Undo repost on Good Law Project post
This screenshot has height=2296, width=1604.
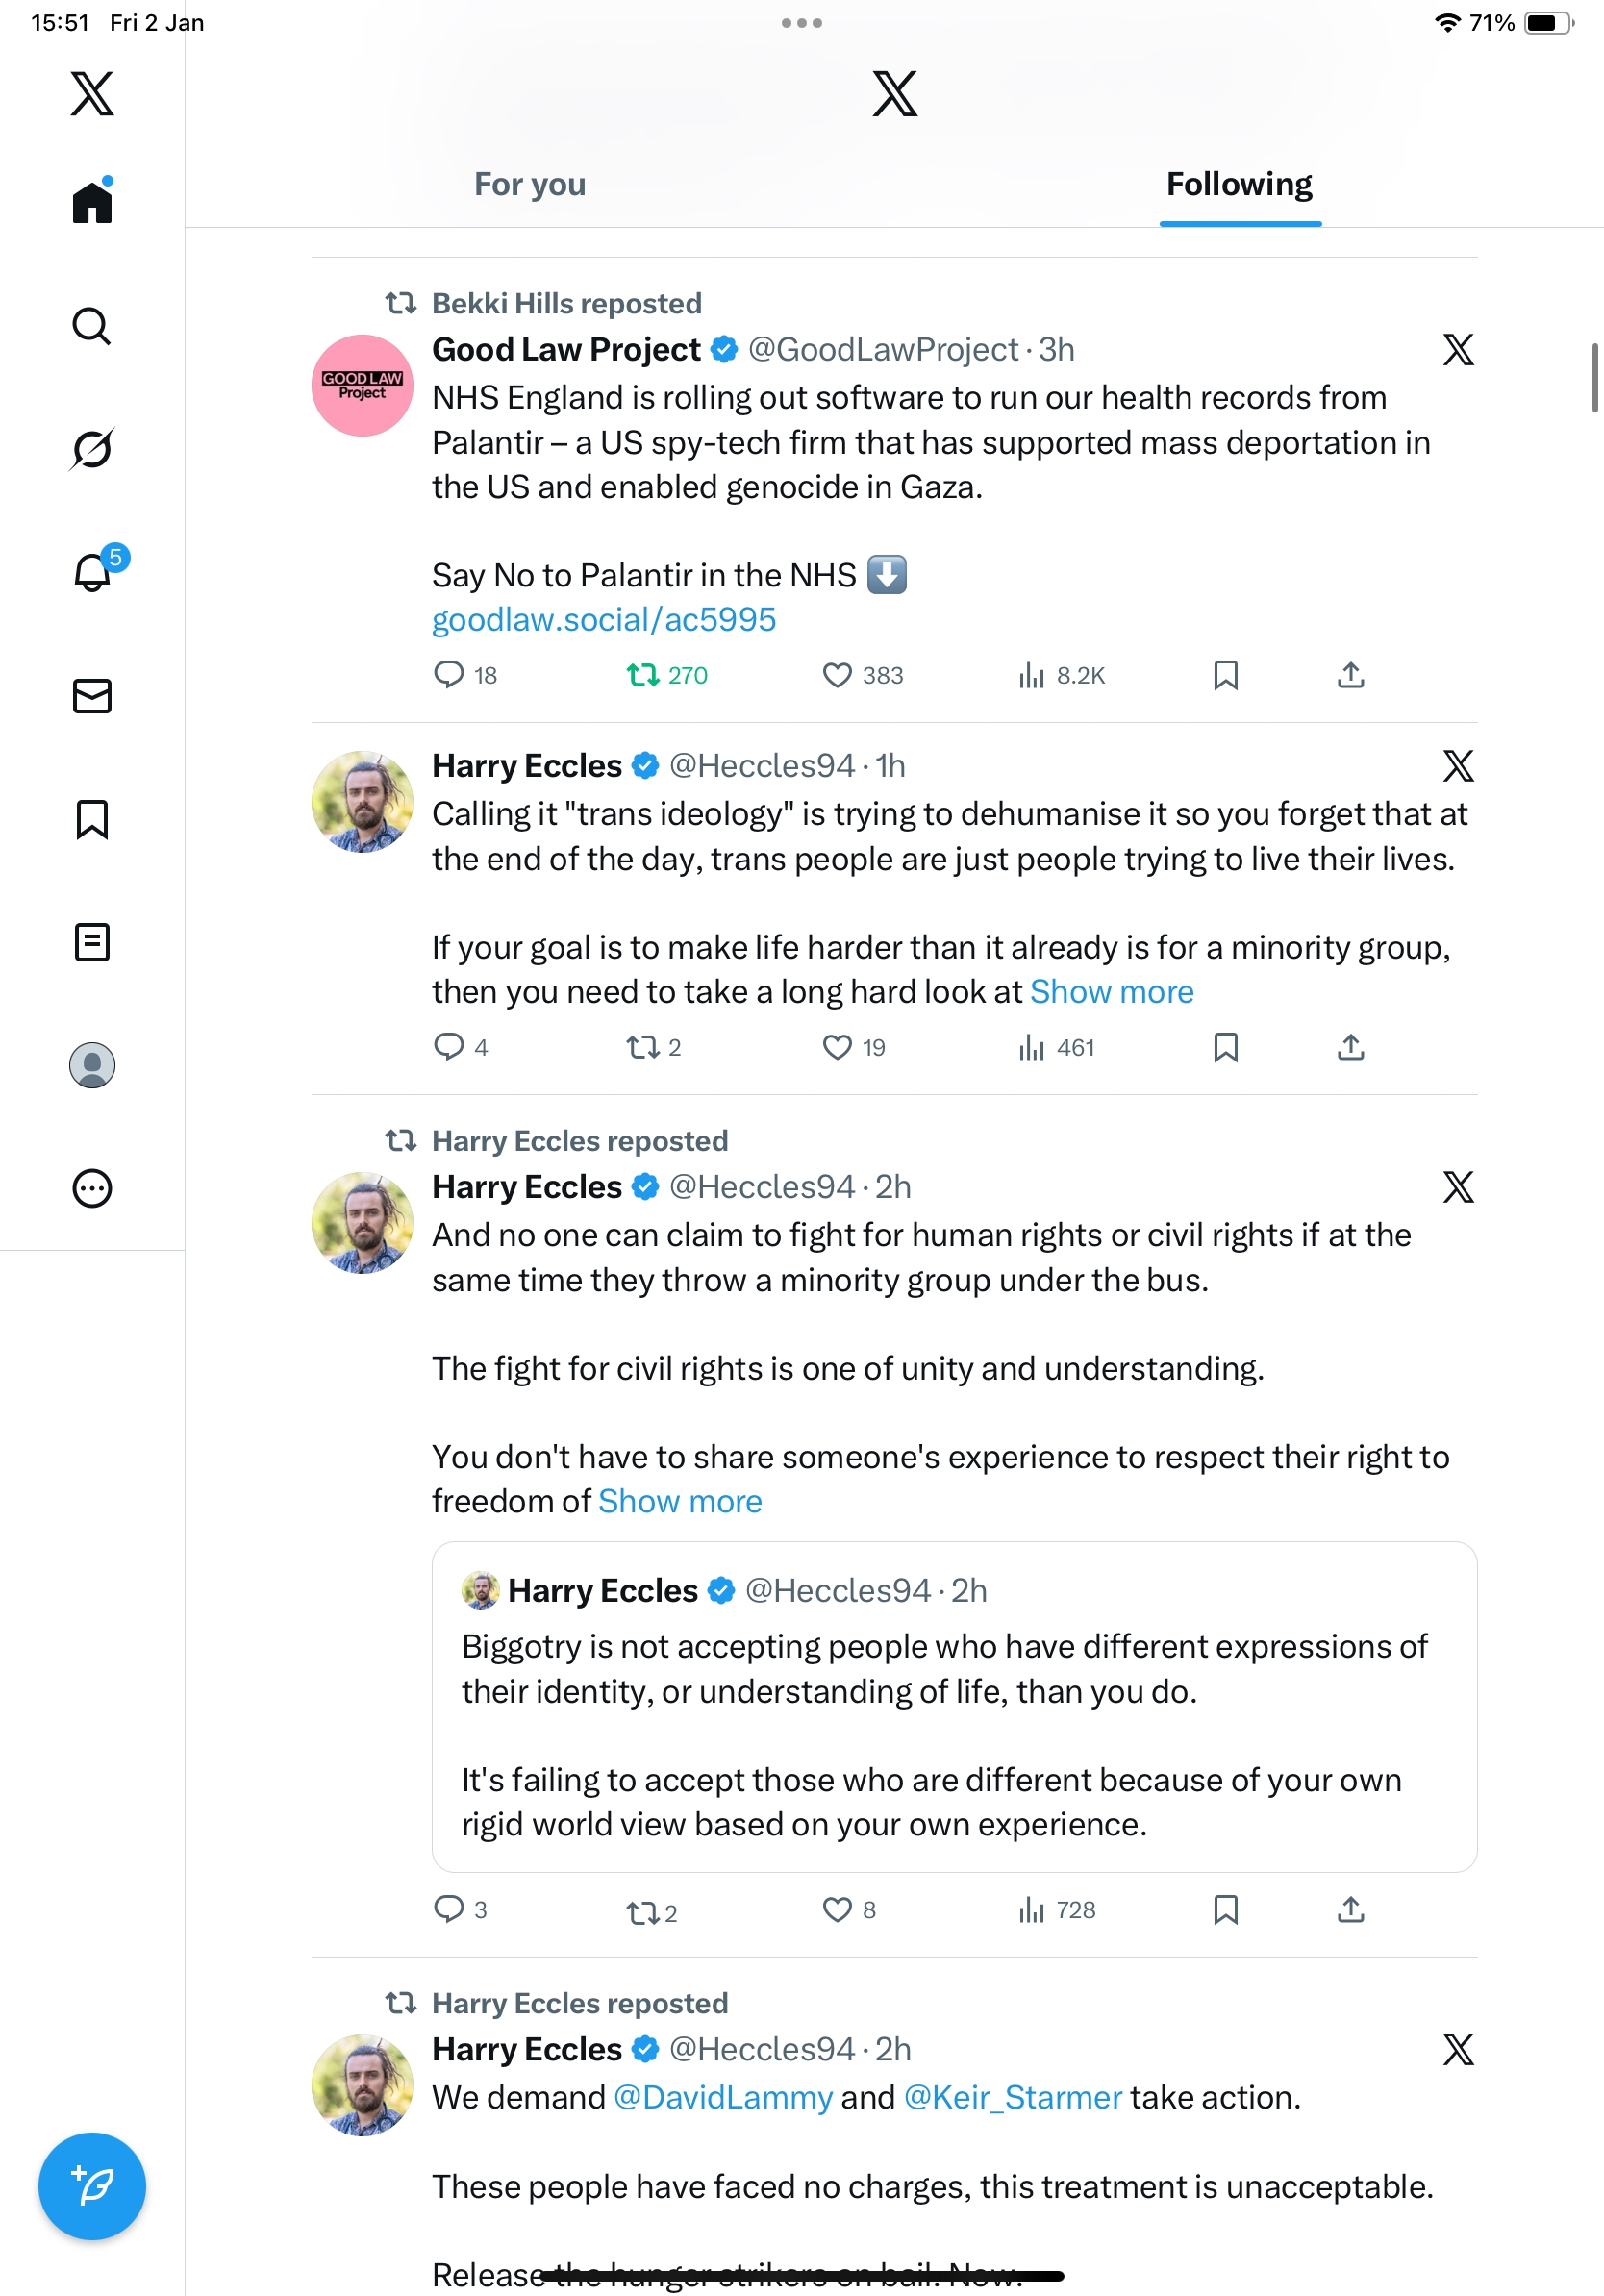point(643,676)
